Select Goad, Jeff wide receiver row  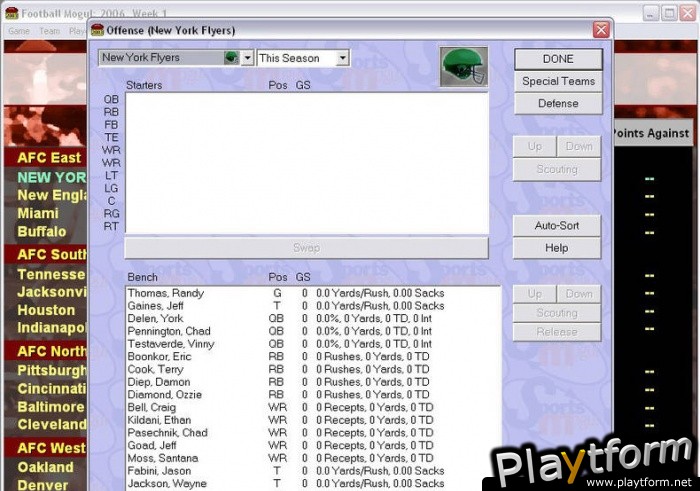312,445
